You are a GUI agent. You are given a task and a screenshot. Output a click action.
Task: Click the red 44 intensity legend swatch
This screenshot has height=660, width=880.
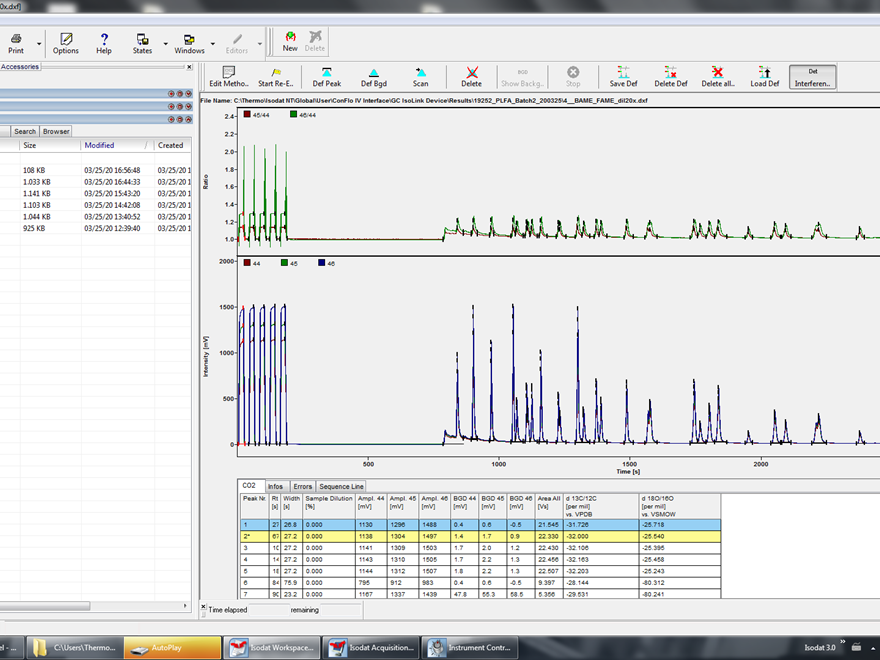click(x=247, y=263)
